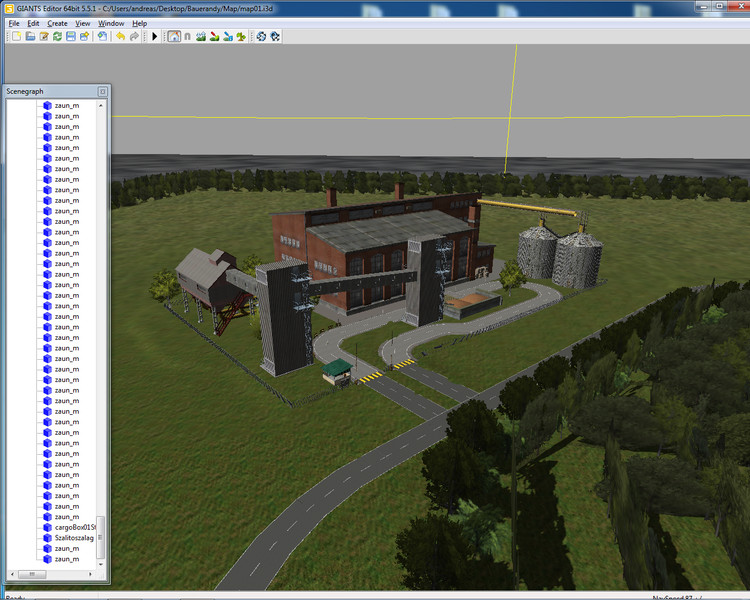This screenshot has height=600, width=750.
Task: Click the Scenegraph panel title
Action: [24, 91]
